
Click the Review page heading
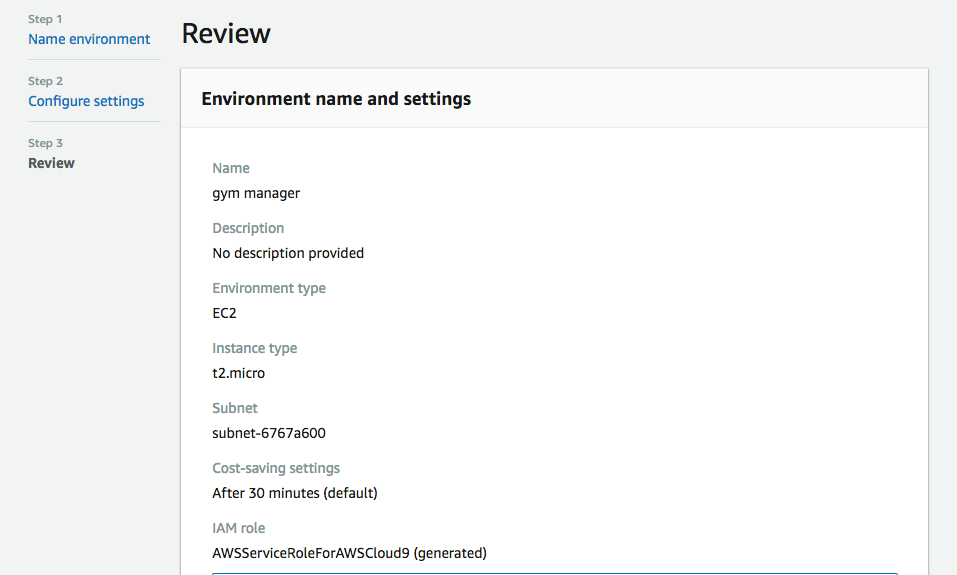point(226,33)
